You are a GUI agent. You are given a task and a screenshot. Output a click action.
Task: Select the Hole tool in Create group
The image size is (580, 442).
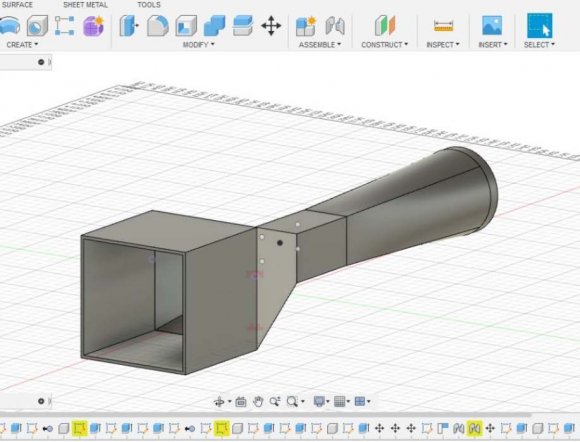37,26
